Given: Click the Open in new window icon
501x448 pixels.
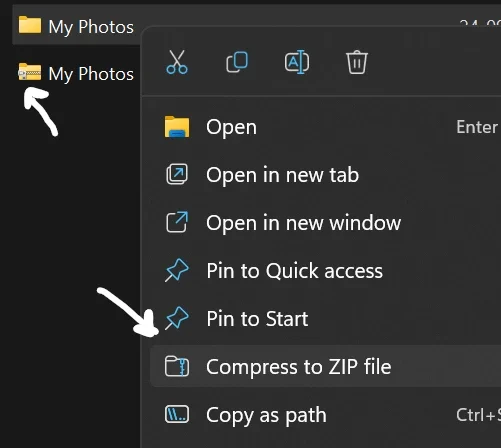Looking at the screenshot, I should pyautogui.click(x=177, y=222).
